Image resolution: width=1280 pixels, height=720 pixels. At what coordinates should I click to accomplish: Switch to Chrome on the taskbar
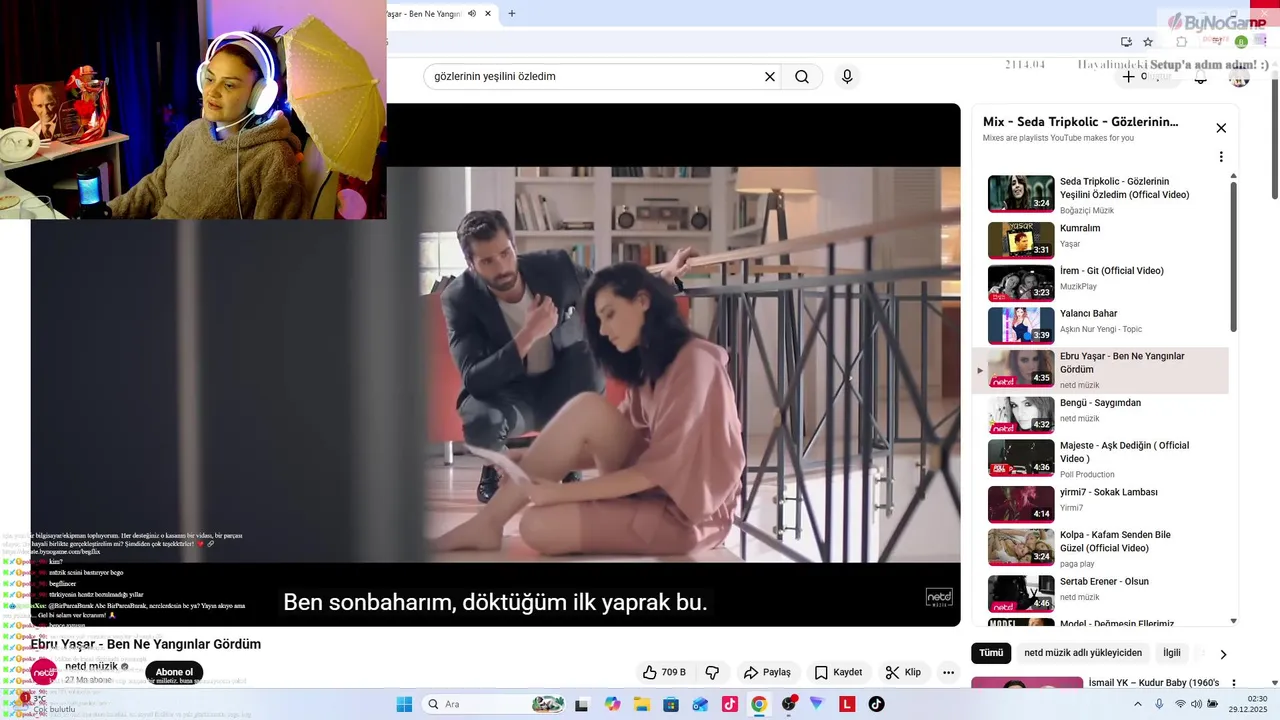click(759, 704)
